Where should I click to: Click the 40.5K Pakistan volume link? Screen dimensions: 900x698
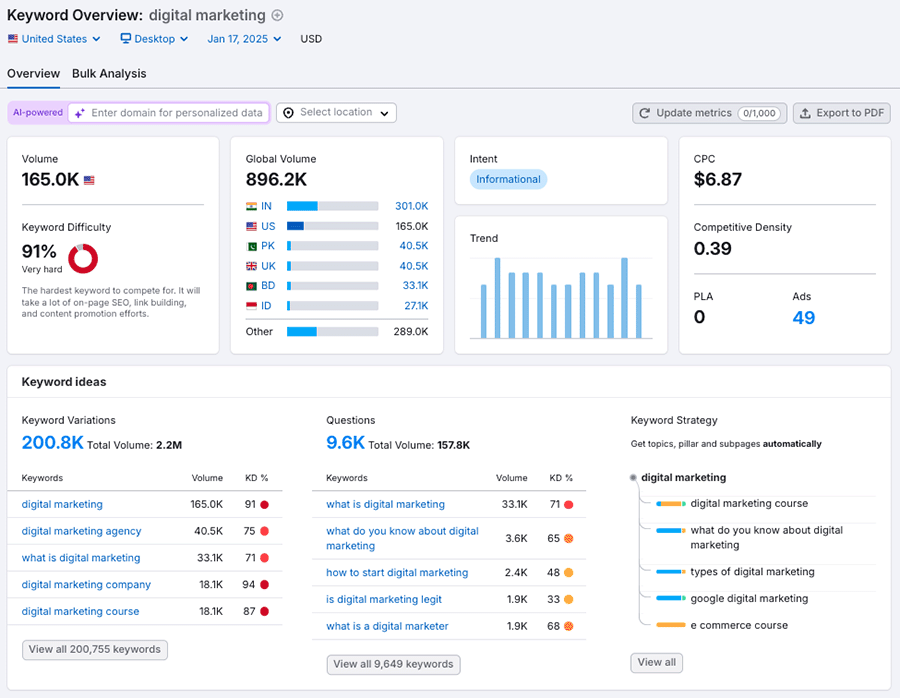[x=414, y=246]
